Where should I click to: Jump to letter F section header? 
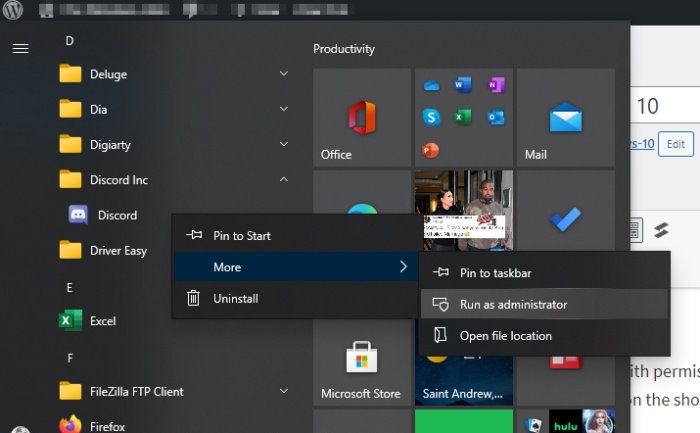70,358
